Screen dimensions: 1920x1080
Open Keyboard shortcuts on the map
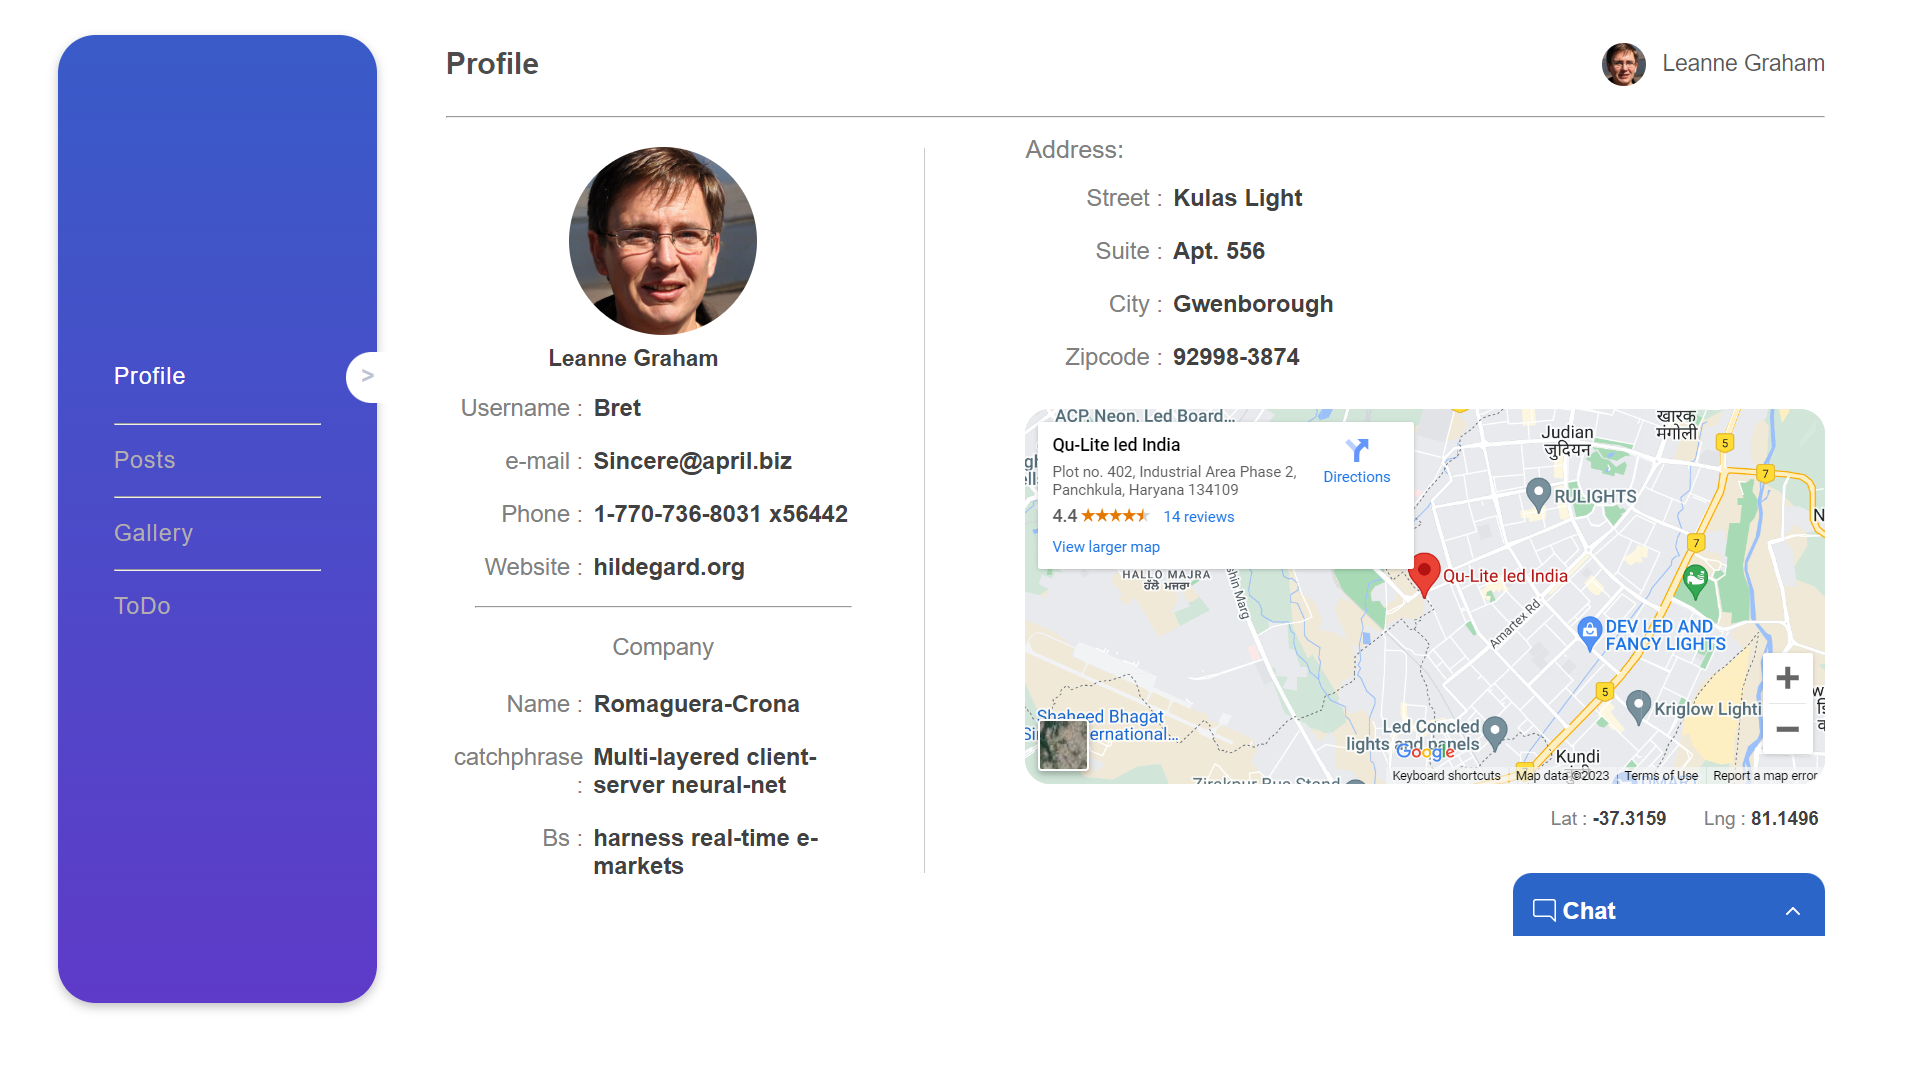point(1446,776)
